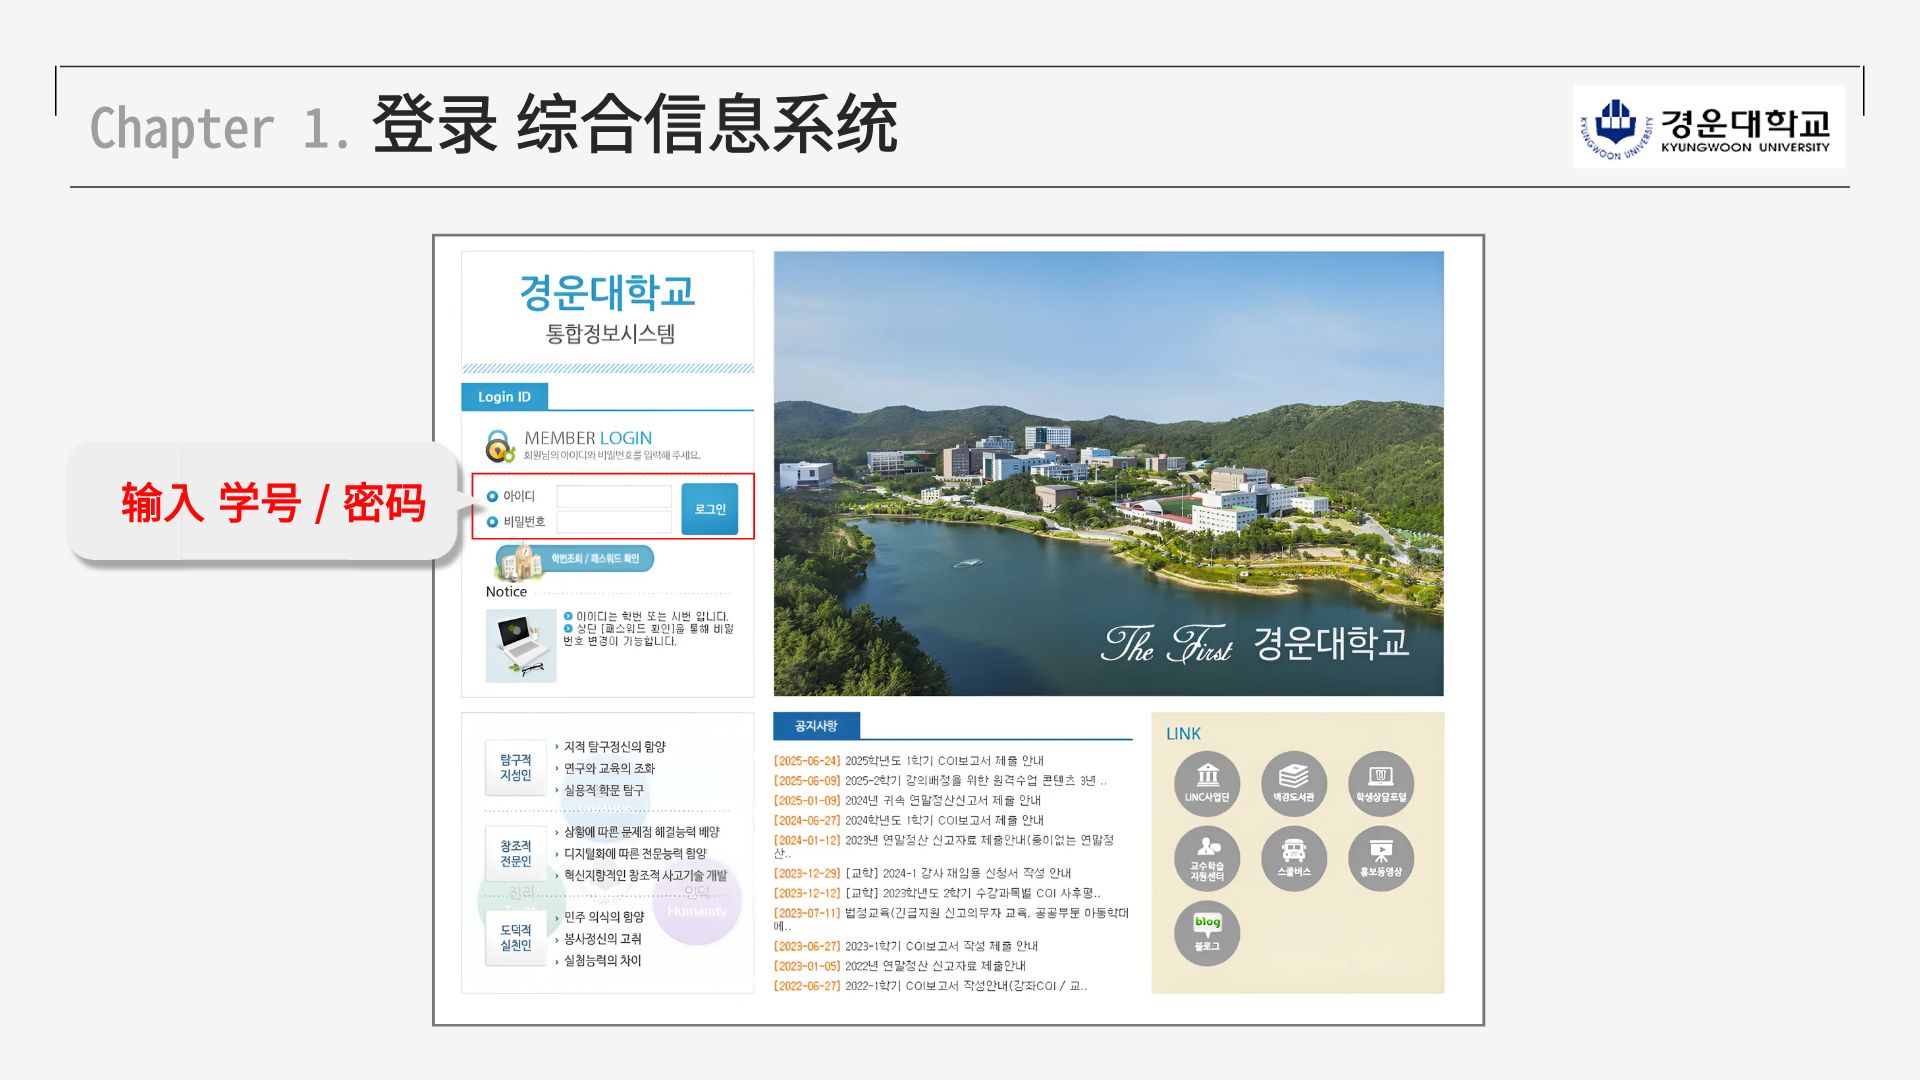The width and height of the screenshot is (1920, 1080).
Task: Open the 홍보동영상 promo video icon
Action: 1381,858
